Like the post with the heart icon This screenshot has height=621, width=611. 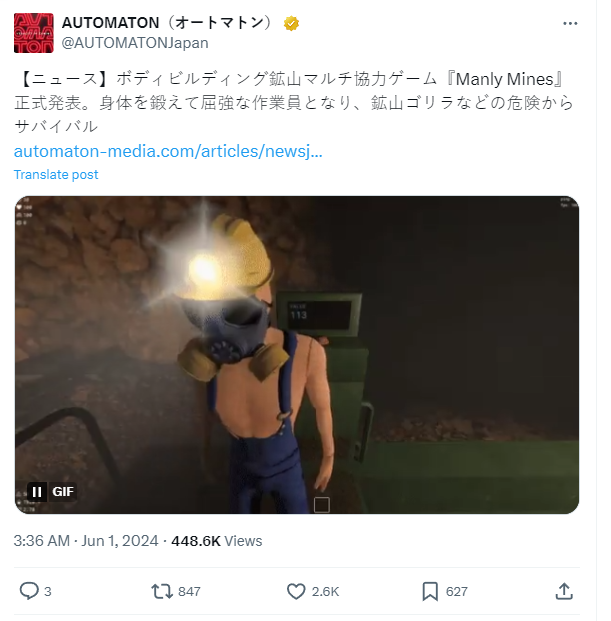(296, 591)
